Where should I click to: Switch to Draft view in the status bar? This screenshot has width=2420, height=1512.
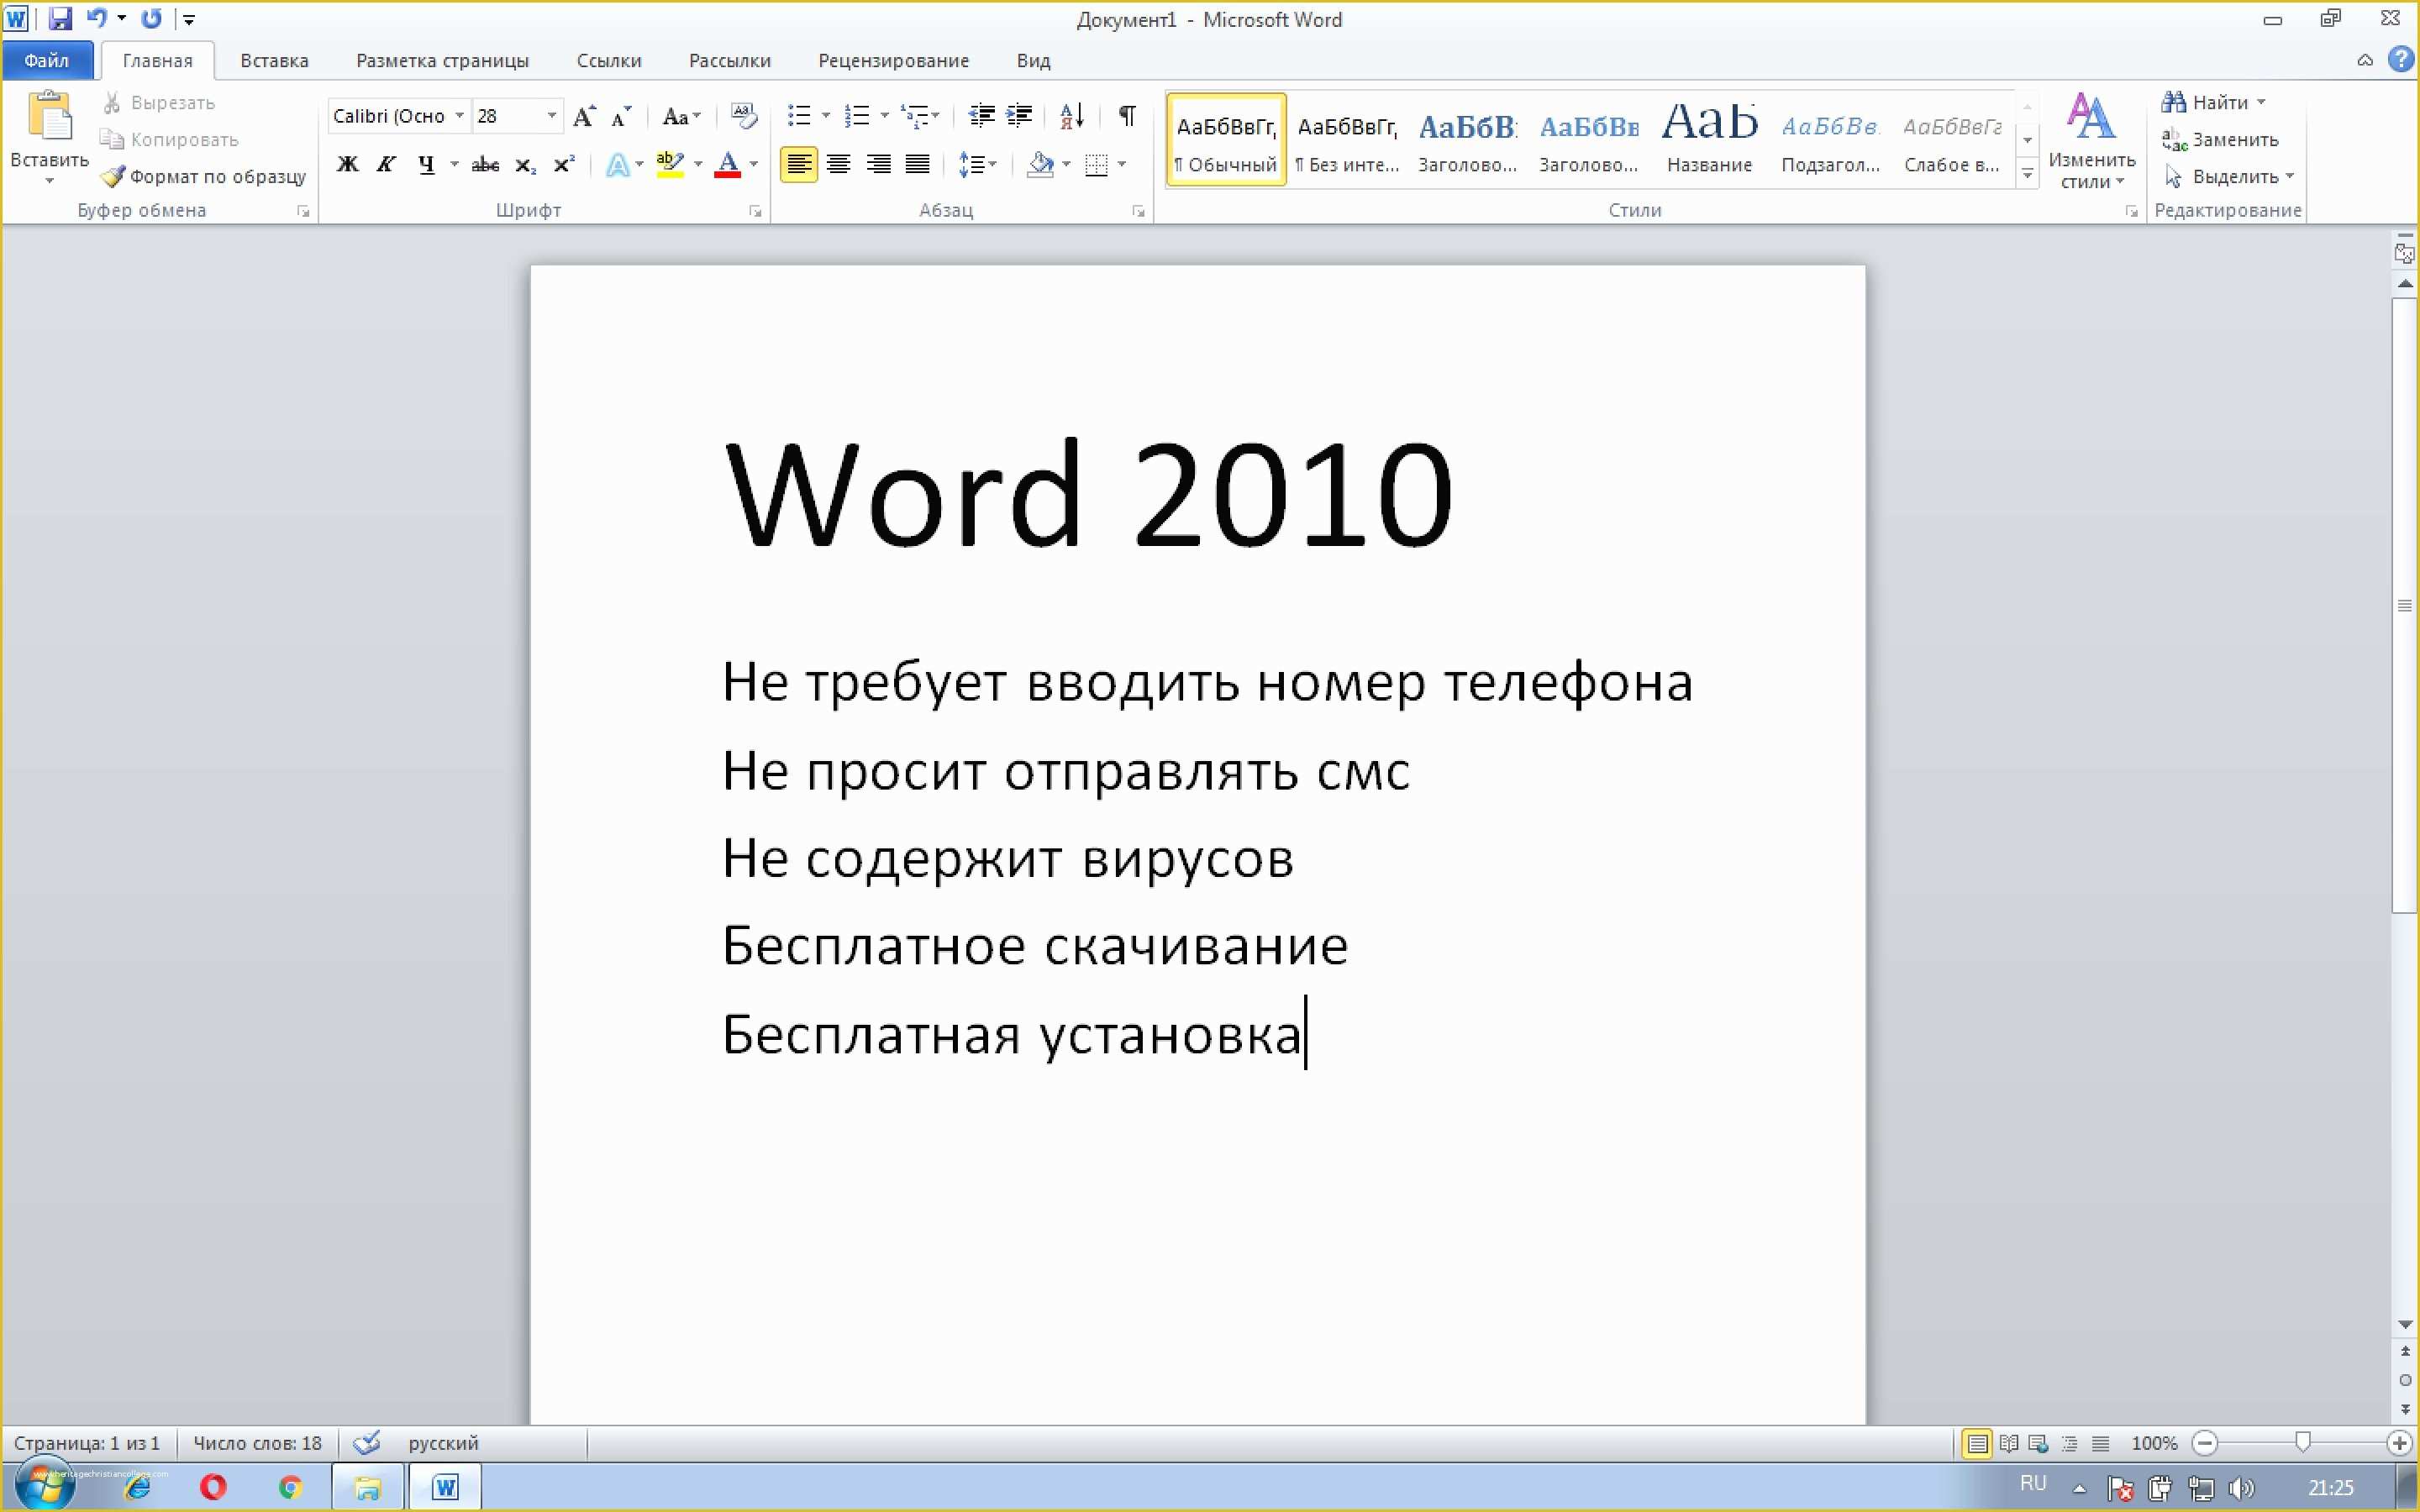pyautogui.click(x=2100, y=1443)
